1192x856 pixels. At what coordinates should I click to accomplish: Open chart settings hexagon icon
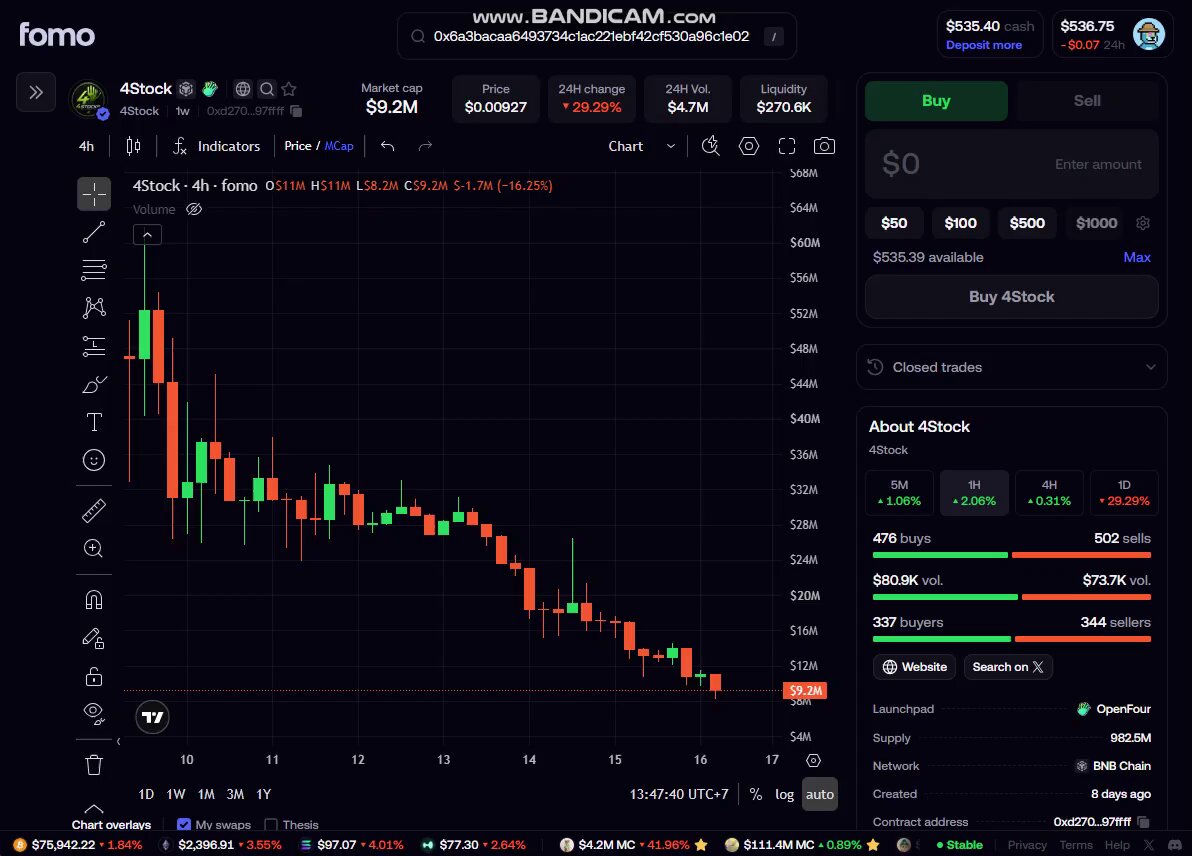[x=749, y=146]
